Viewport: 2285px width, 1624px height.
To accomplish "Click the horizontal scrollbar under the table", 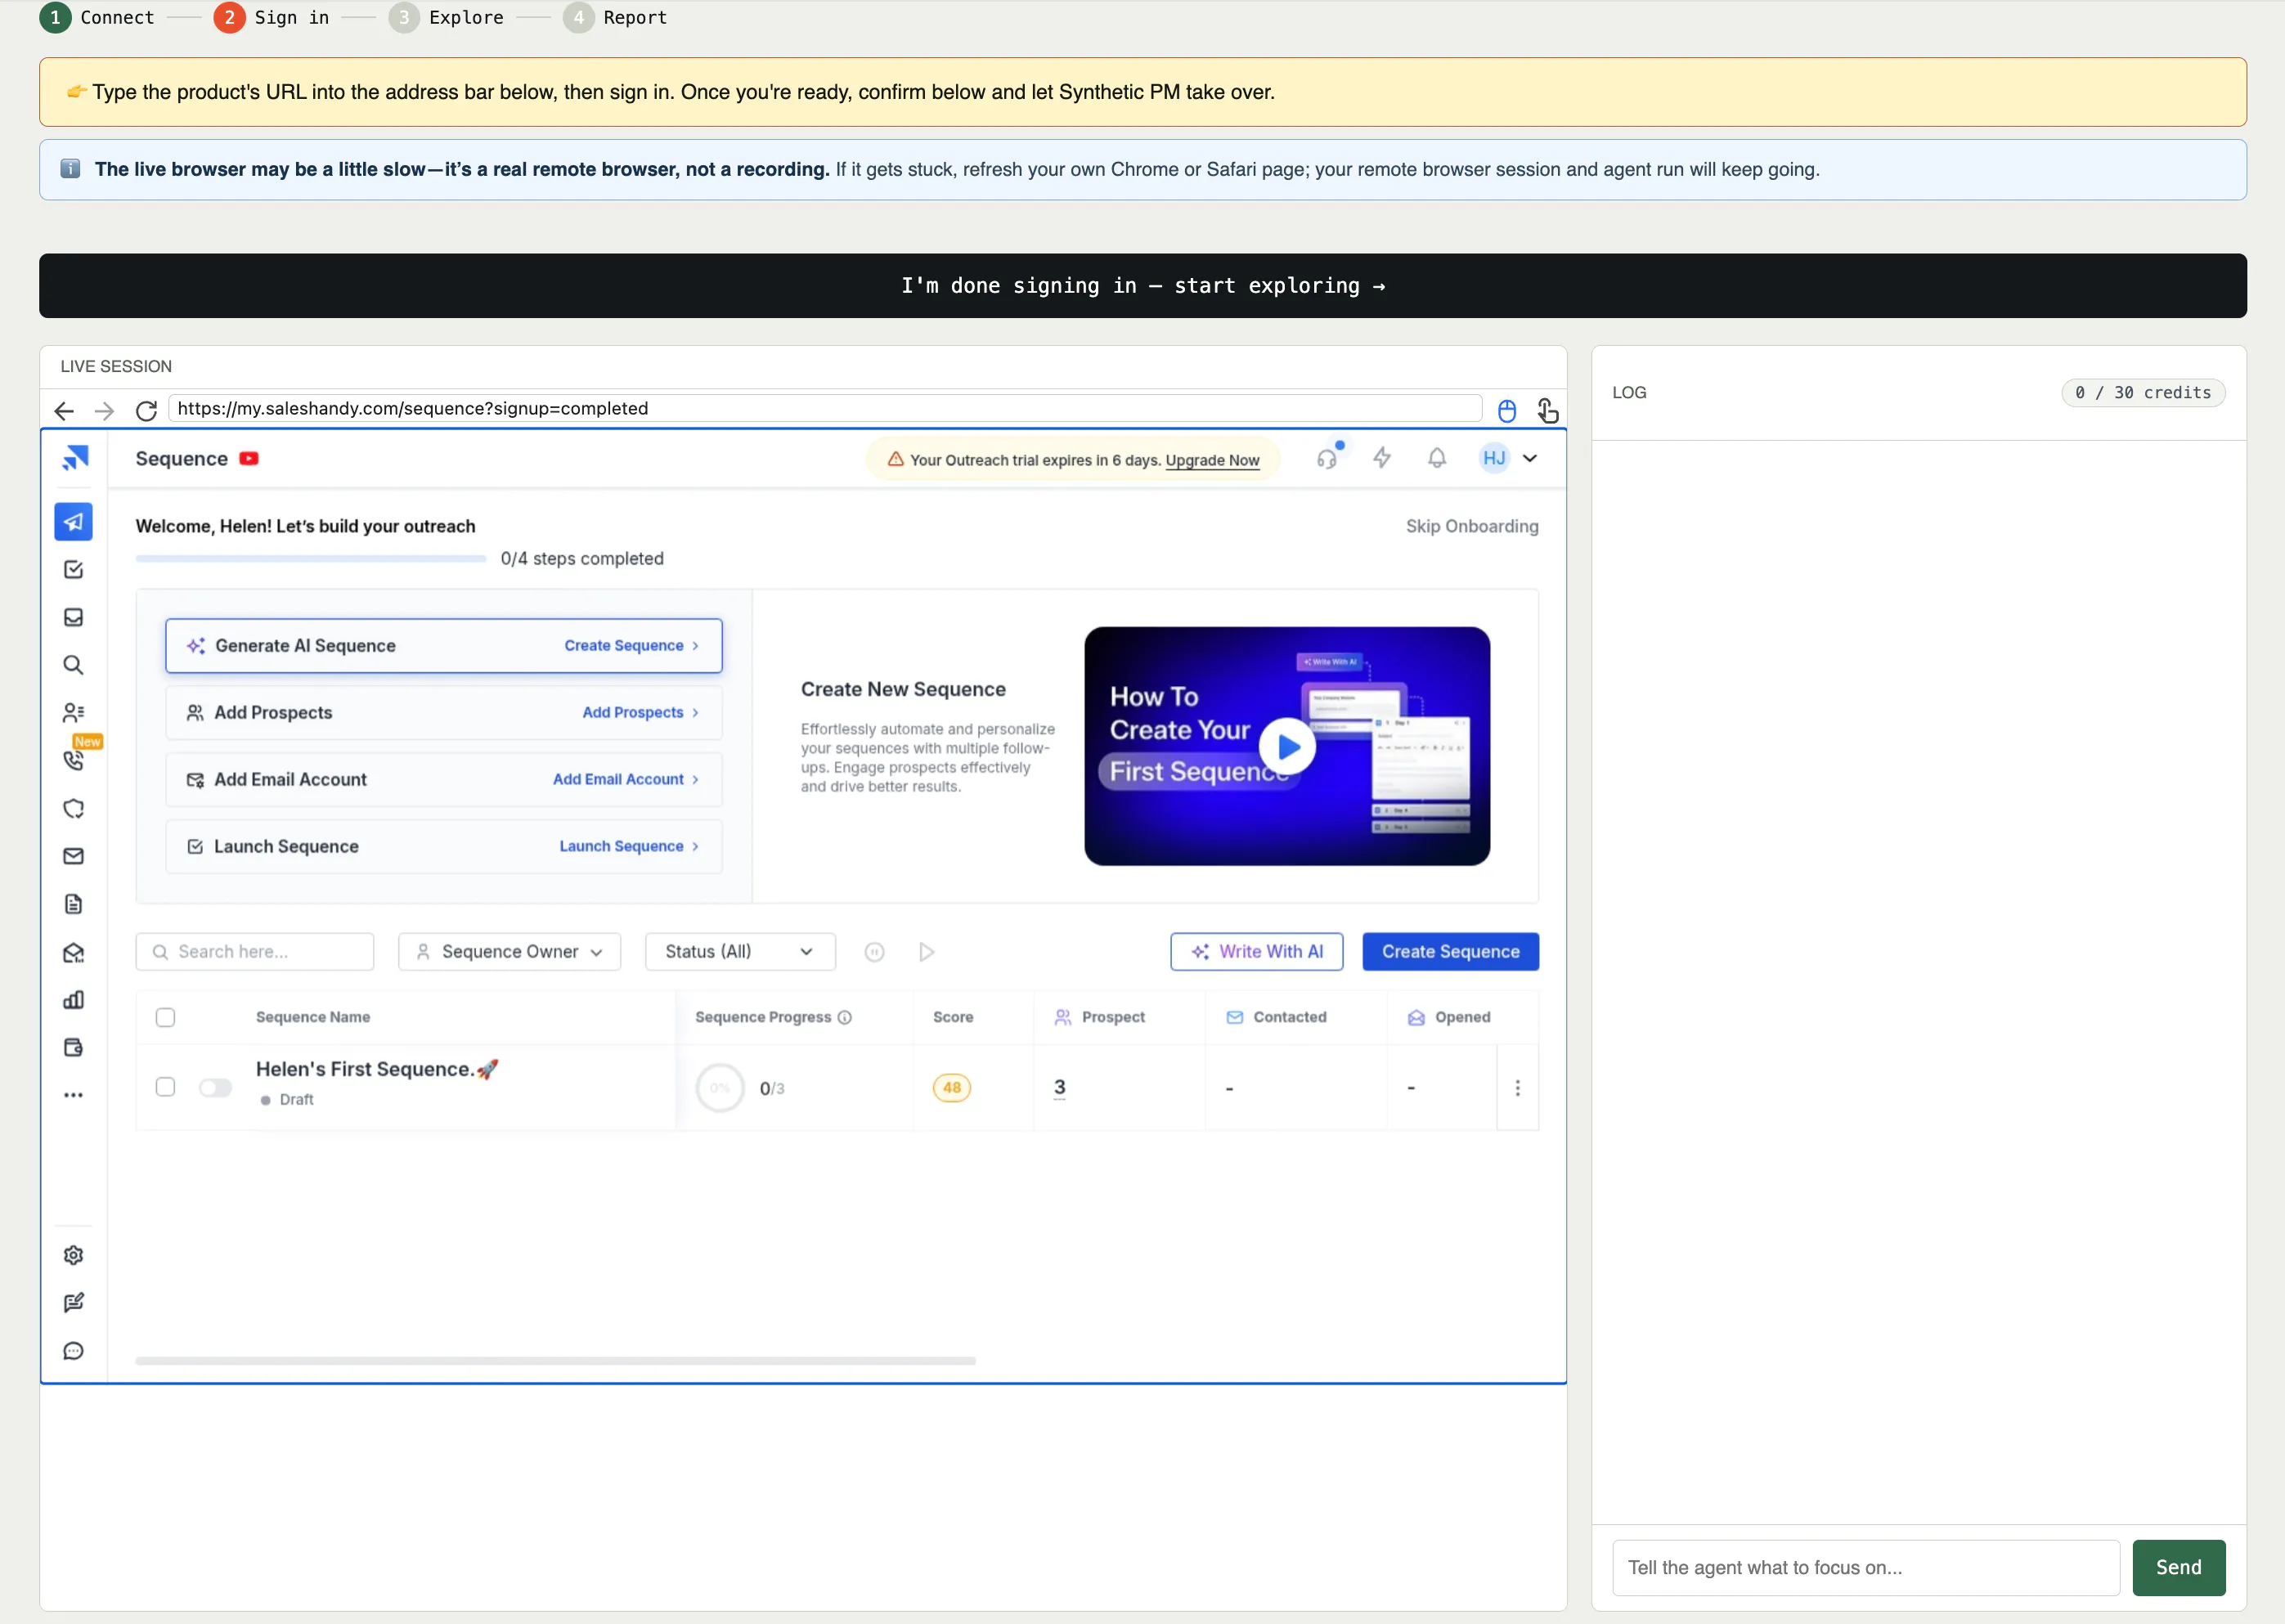I will (x=555, y=1361).
